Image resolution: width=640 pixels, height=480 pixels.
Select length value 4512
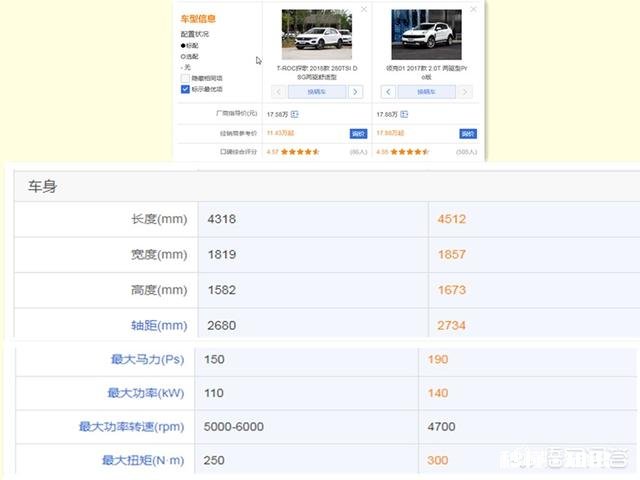coord(452,219)
